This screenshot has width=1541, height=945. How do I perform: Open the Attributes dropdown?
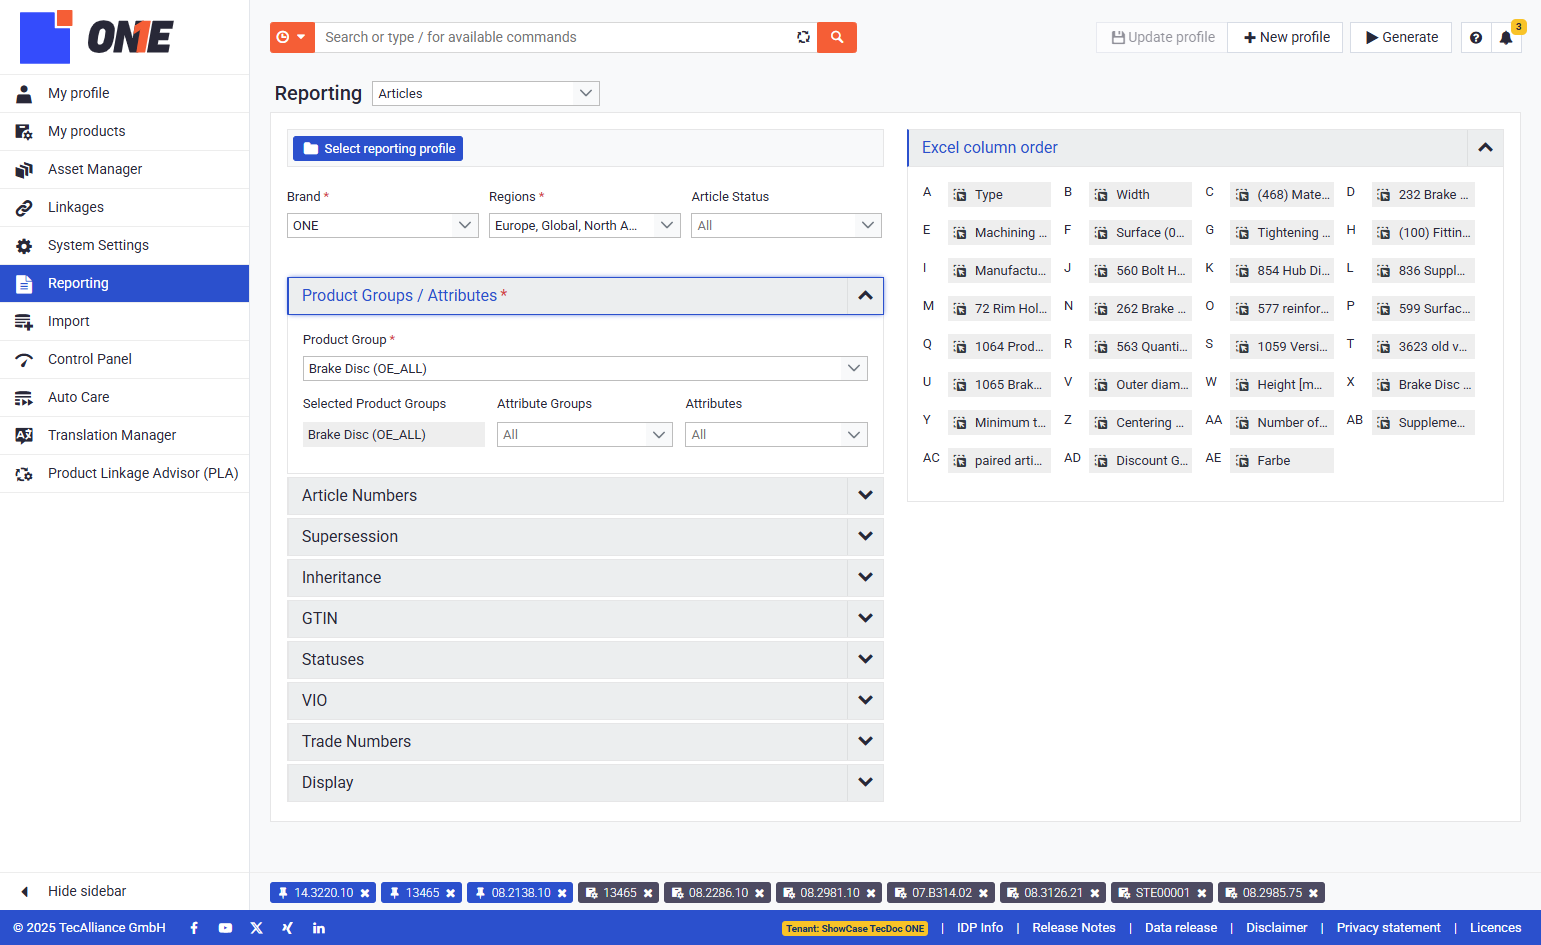tap(776, 434)
